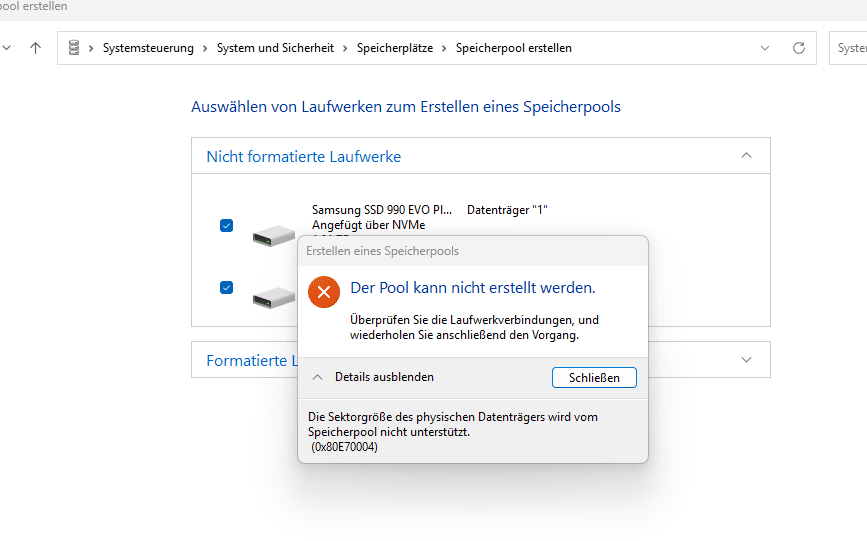Click the up arrow navigation button
This screenshot has height=541, width=867.
[x=35, y=48]
